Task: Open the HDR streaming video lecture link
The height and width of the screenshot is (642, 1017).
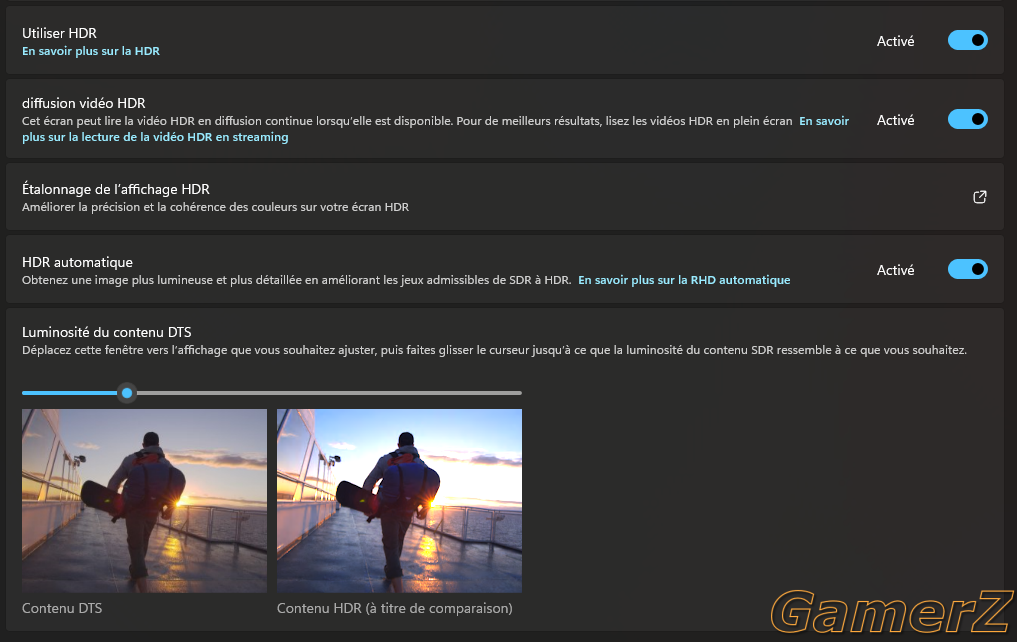Action: tap(436, 129)
